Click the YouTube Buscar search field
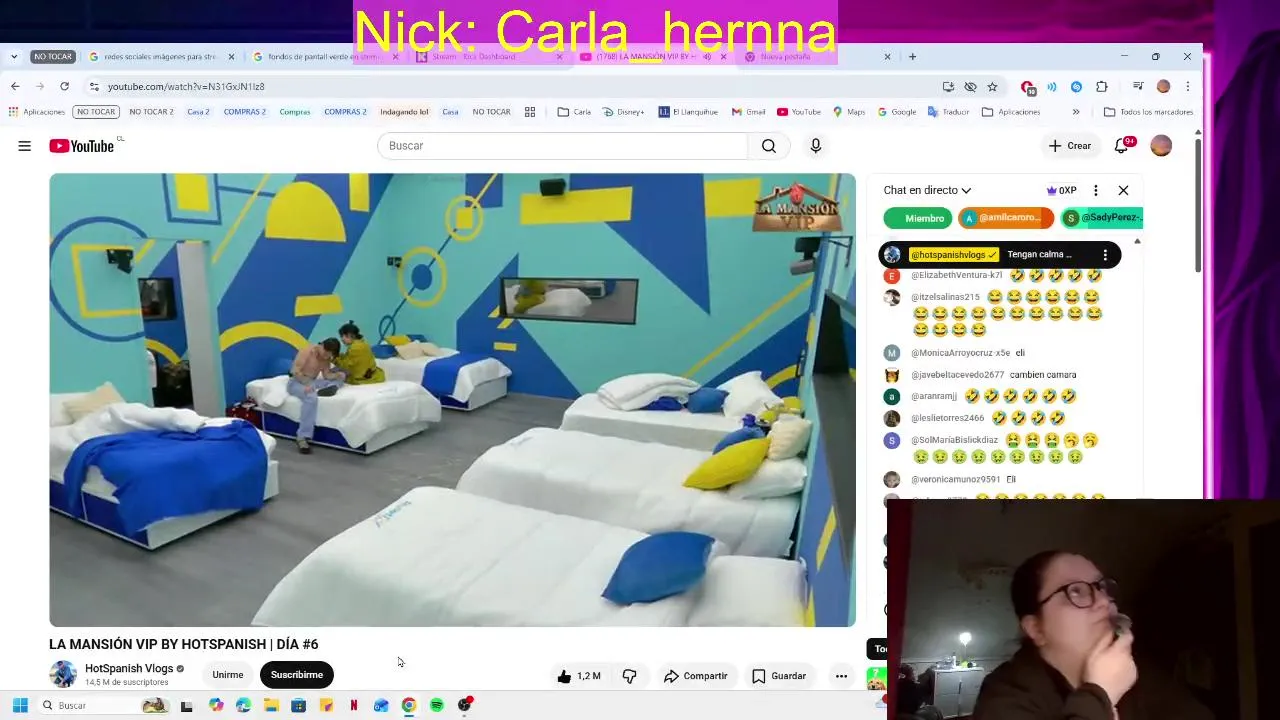 (x=562, y=146)
